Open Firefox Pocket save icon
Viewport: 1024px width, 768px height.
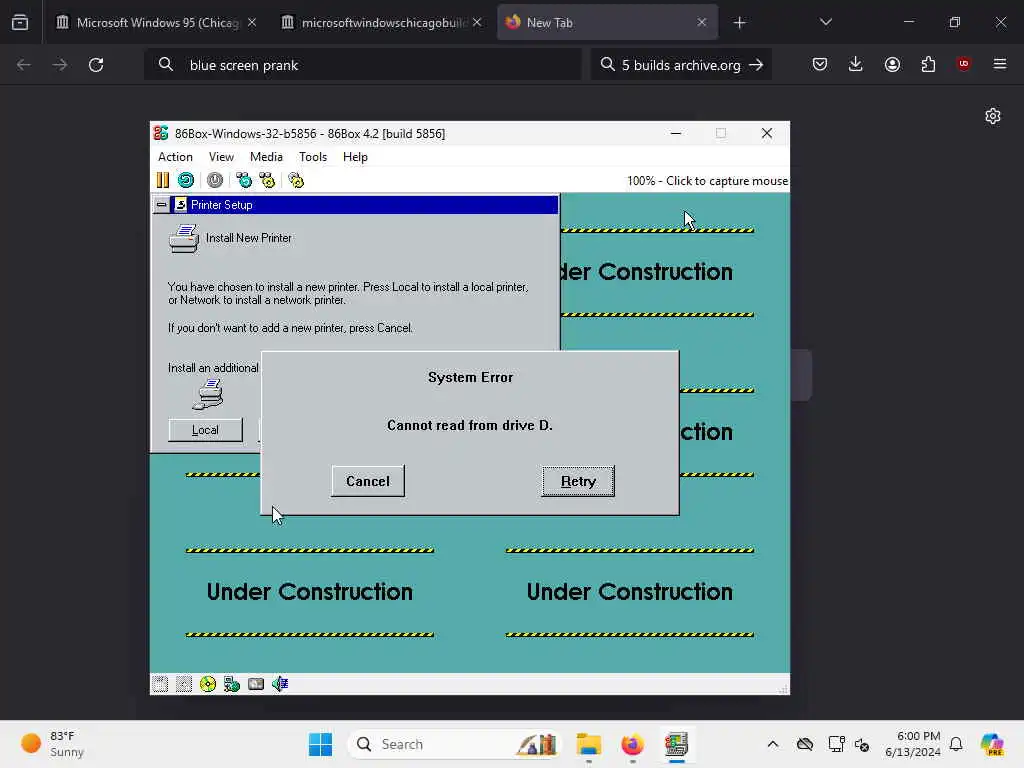(820, 64)
